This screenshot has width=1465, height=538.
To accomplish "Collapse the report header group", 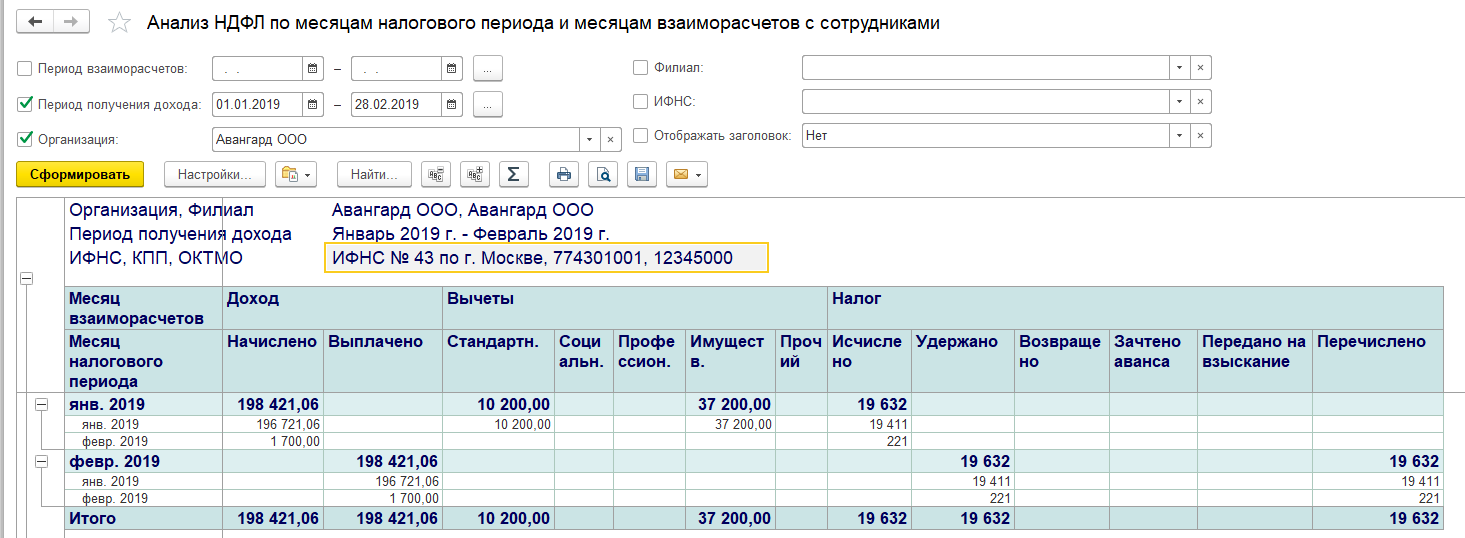I will [25, 280].
